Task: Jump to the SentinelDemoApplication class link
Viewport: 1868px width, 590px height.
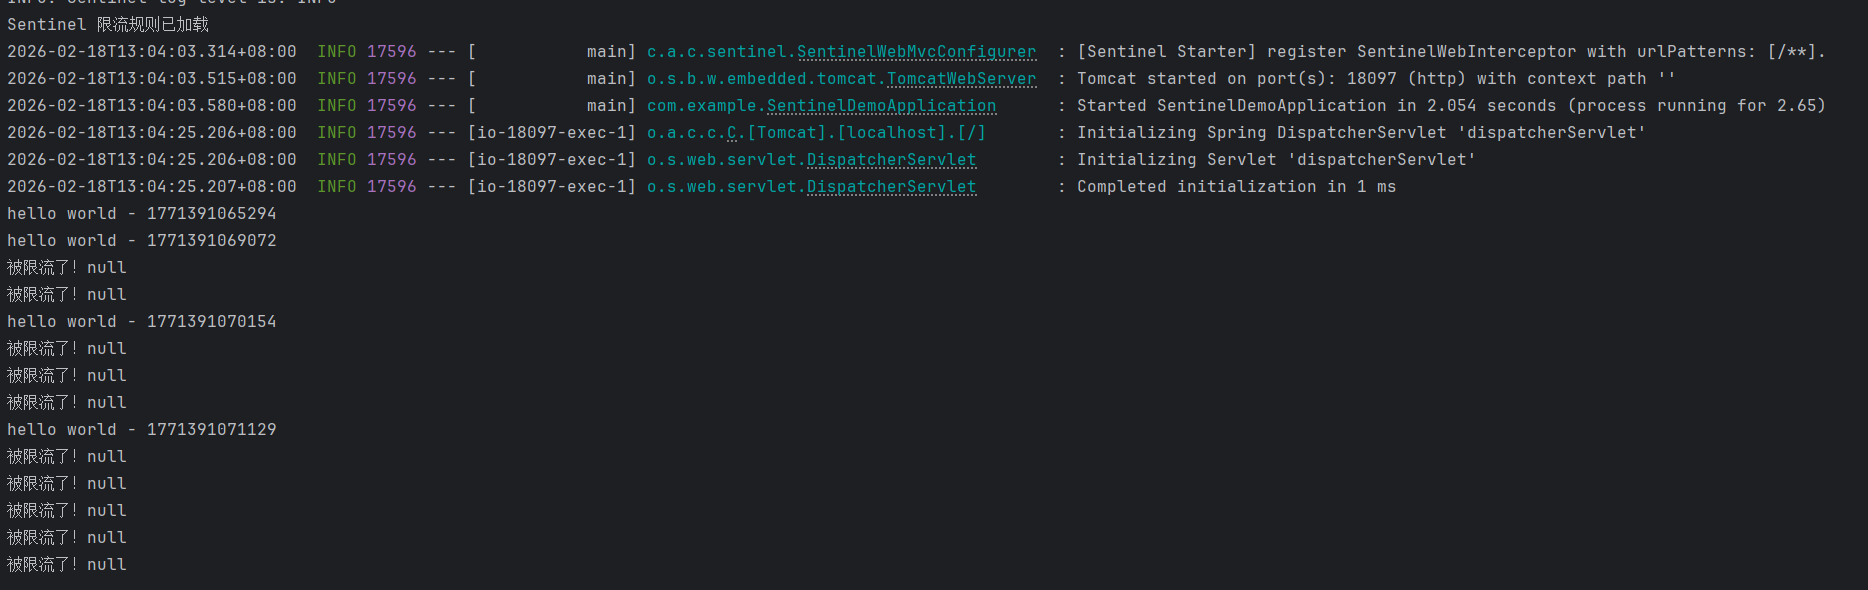Action: click(881, 106)
